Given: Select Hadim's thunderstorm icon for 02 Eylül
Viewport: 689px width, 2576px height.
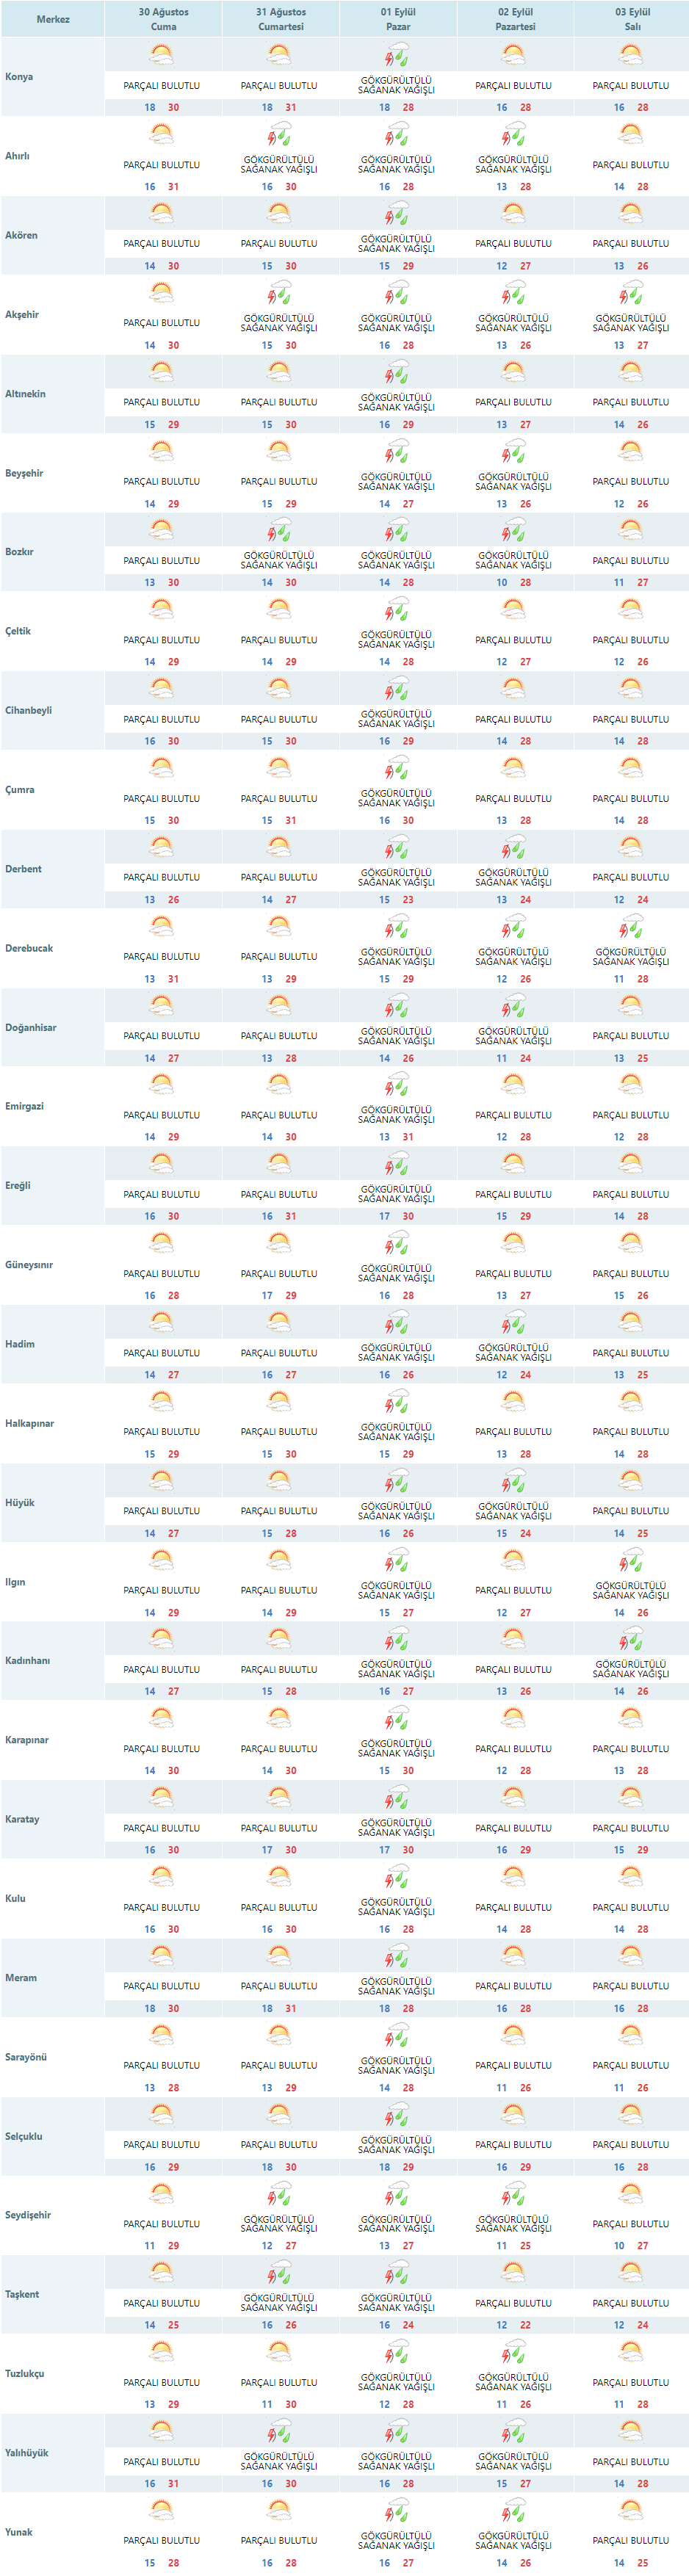Looking at the screenshot, I should (x=513, y=1323).
